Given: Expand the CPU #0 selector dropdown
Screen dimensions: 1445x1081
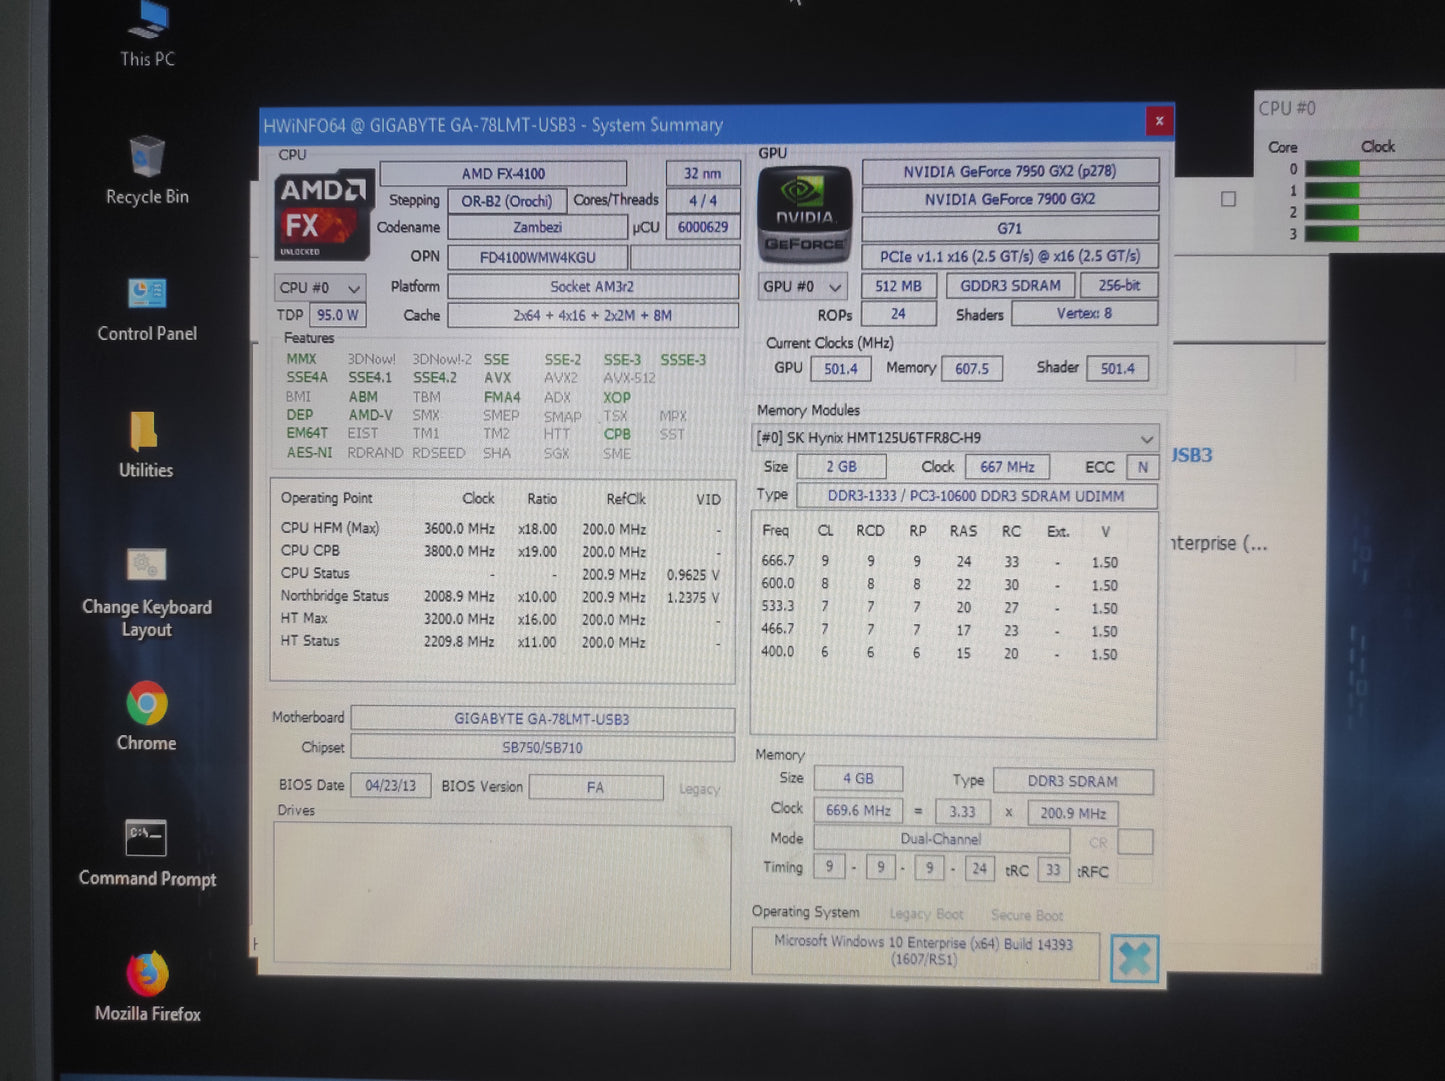Looking at the screenshot, I should pyautogui.click(x=352, y=287).
